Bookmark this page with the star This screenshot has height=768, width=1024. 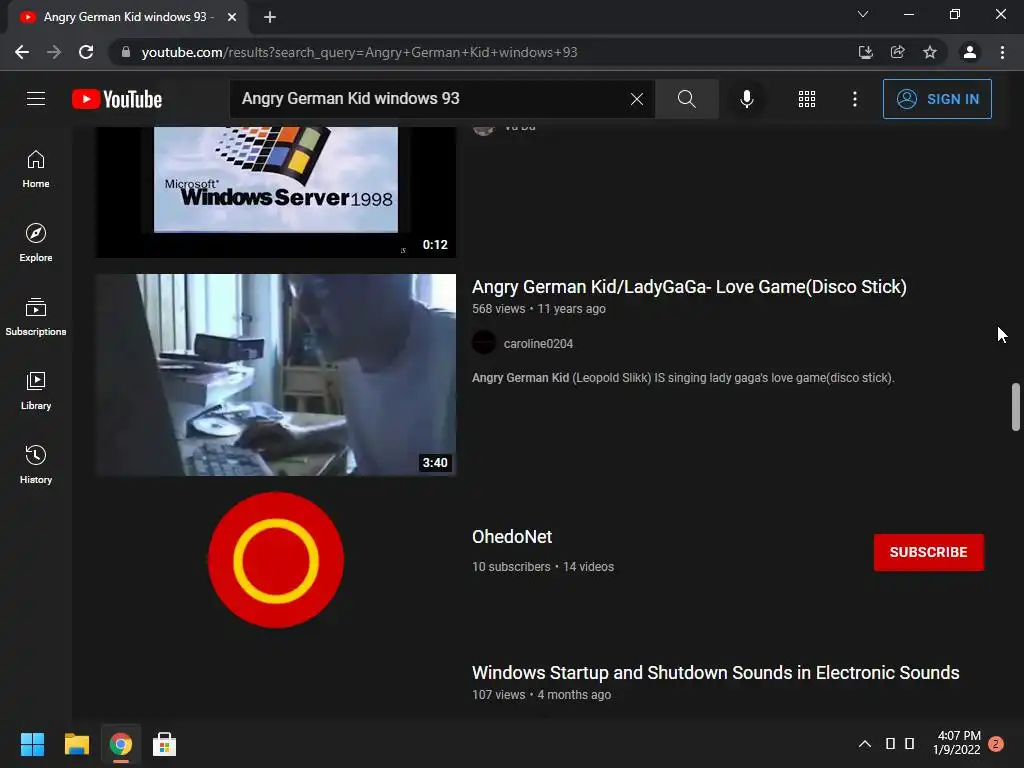pos(930,52)
